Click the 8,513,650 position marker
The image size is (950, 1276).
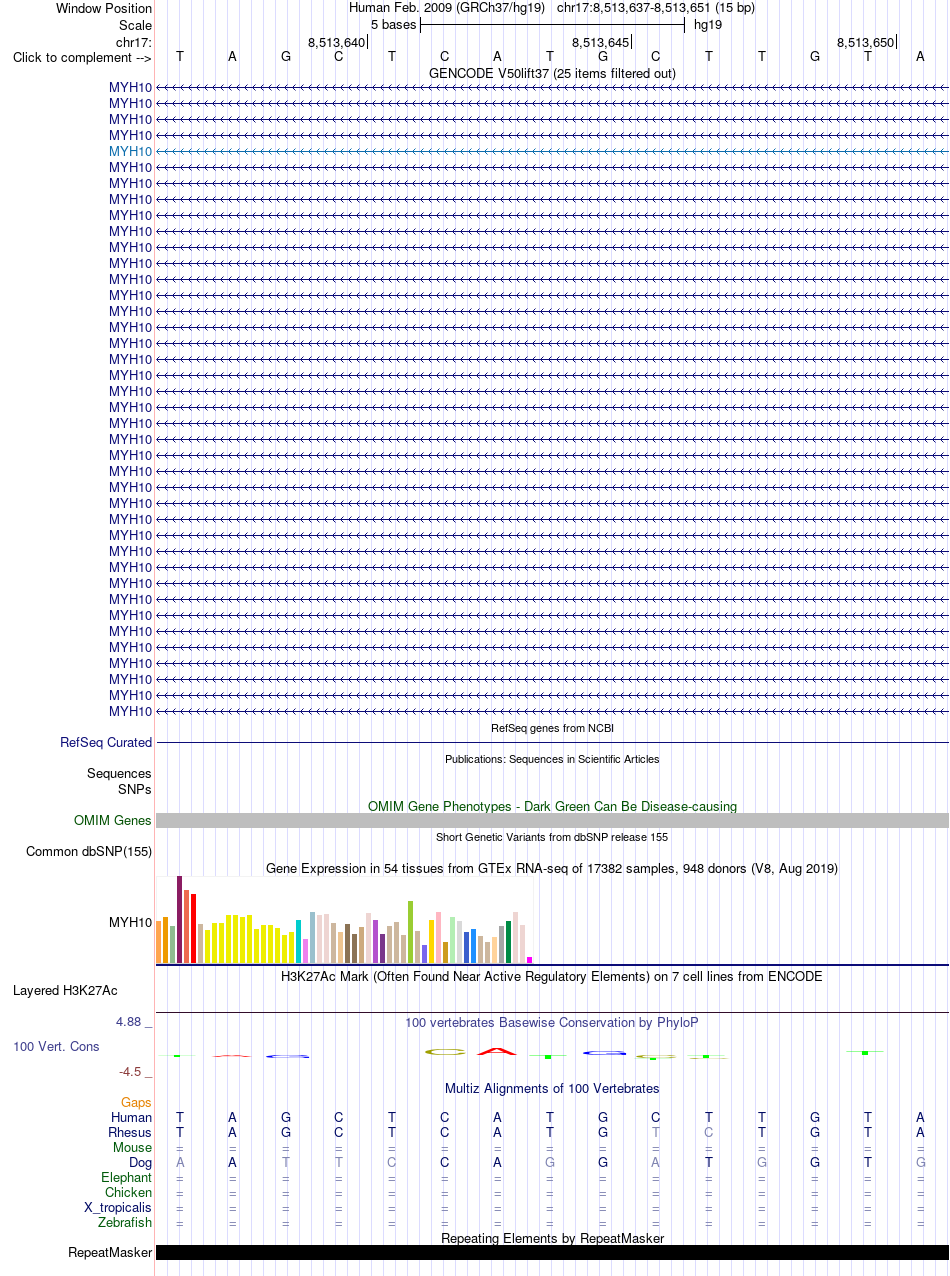(866, 42)
